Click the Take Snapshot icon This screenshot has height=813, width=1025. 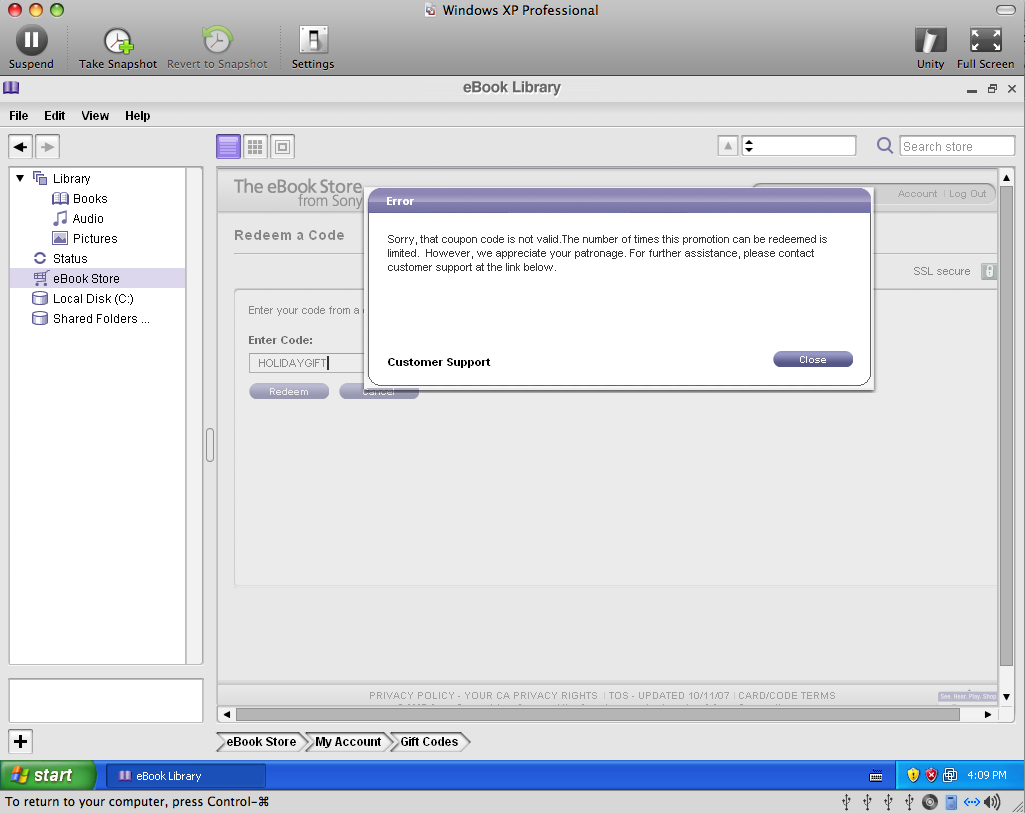coord(118,41)
